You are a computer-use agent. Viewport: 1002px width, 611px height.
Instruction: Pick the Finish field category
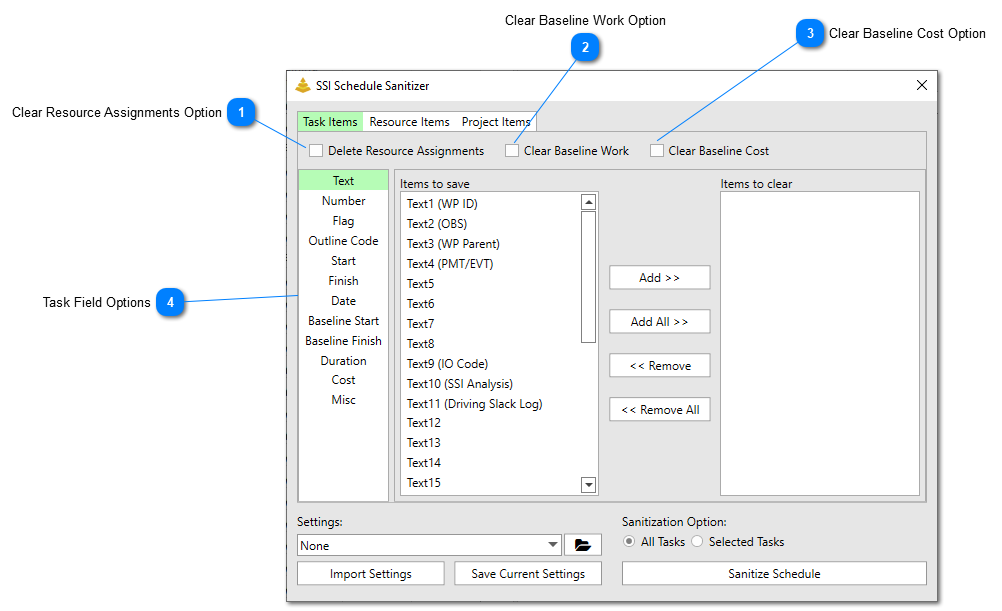343,281
